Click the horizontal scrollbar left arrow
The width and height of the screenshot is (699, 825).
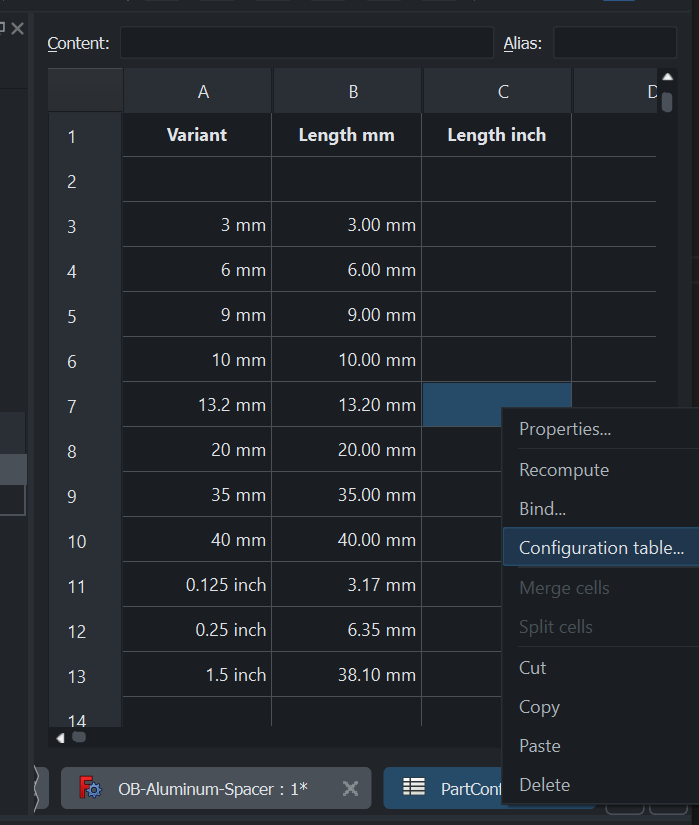pos(60,738)
